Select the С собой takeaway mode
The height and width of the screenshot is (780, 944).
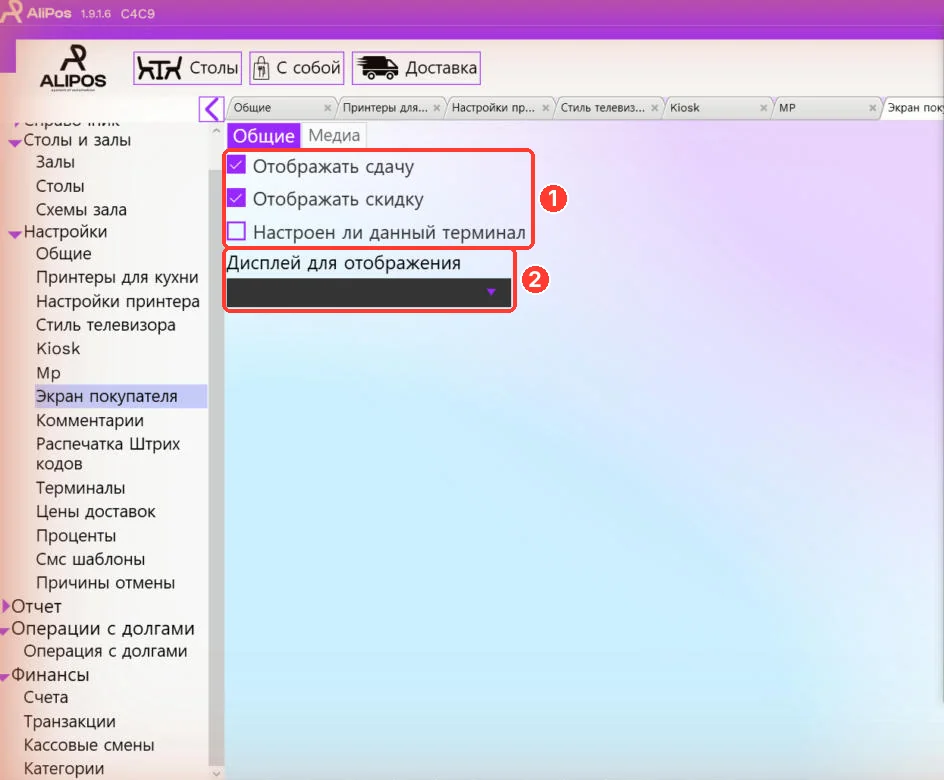pos(297,68)
